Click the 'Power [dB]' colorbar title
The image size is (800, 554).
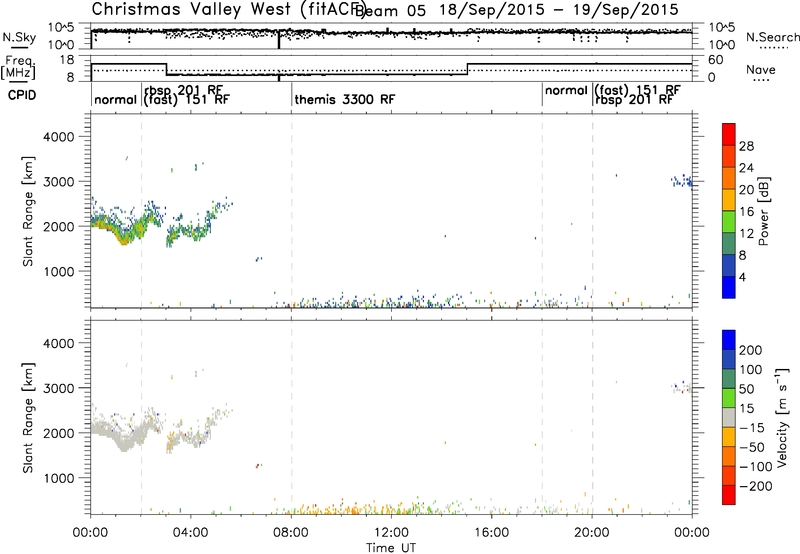[763, 211]
